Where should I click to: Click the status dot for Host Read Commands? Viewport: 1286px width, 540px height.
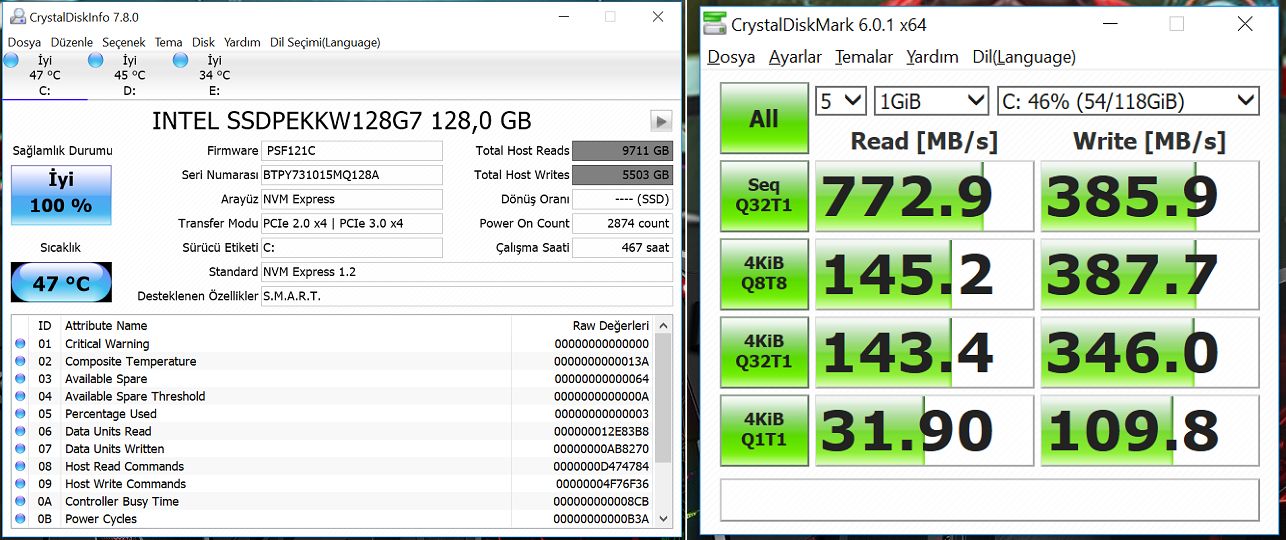(20, 466)
